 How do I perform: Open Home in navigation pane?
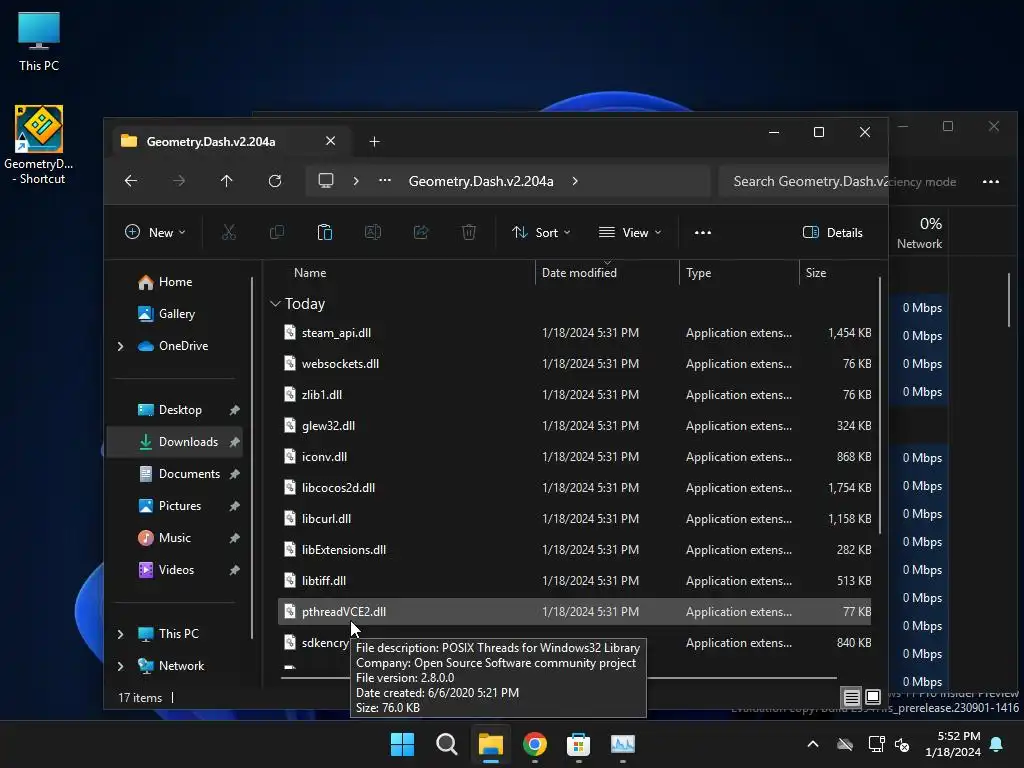(176, 281)
